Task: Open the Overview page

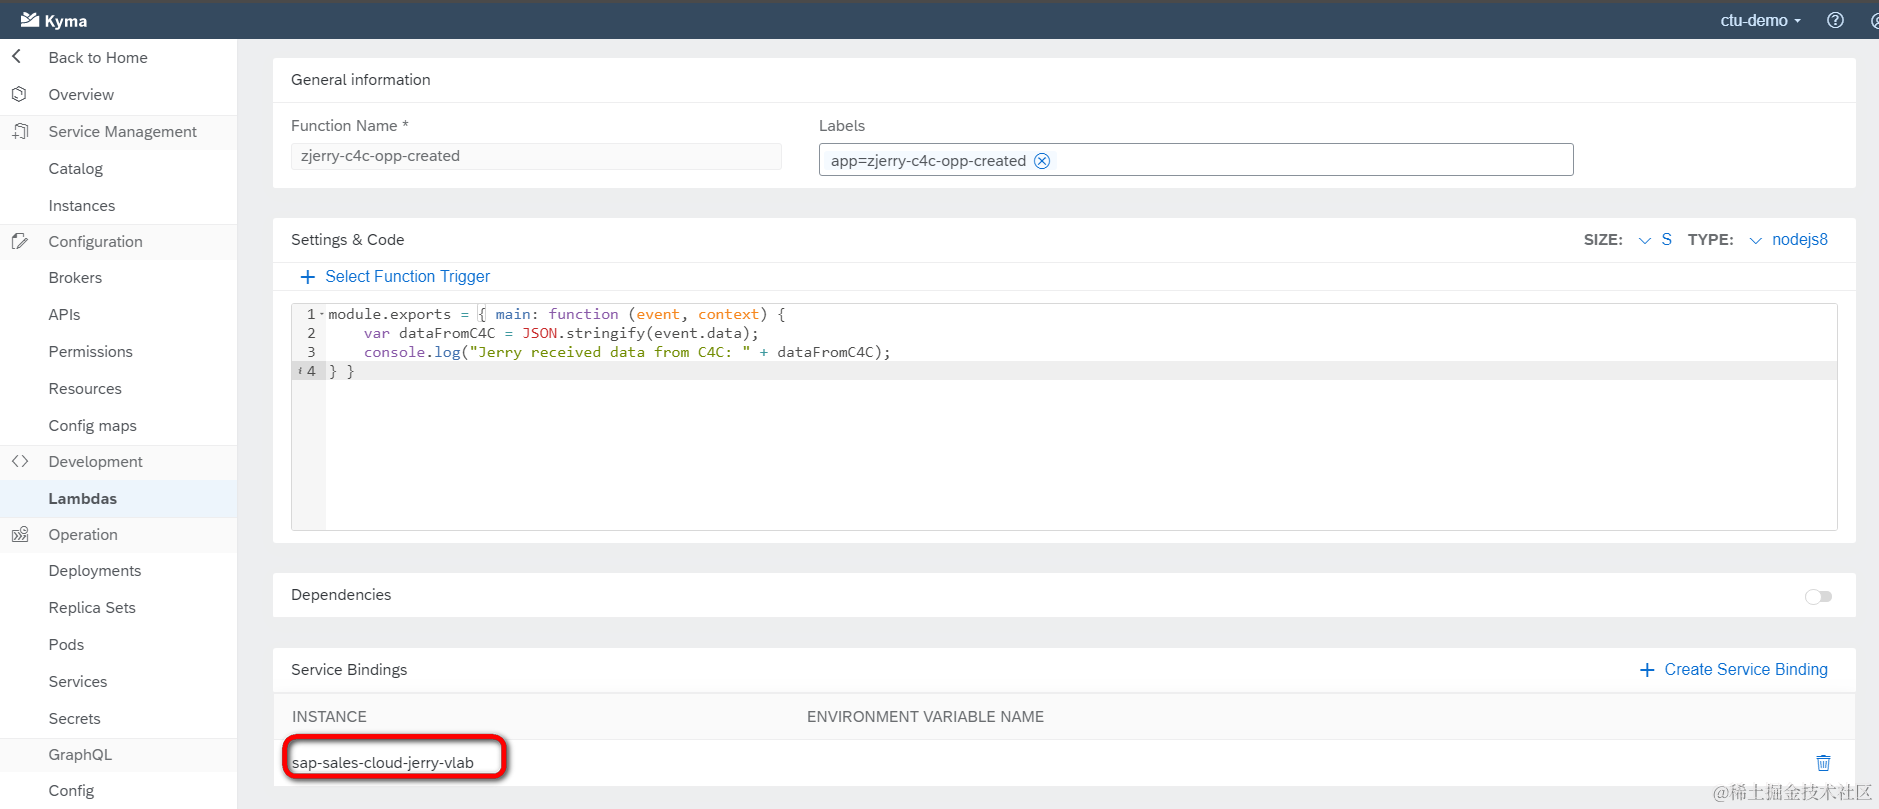Action: coord(81,94)
